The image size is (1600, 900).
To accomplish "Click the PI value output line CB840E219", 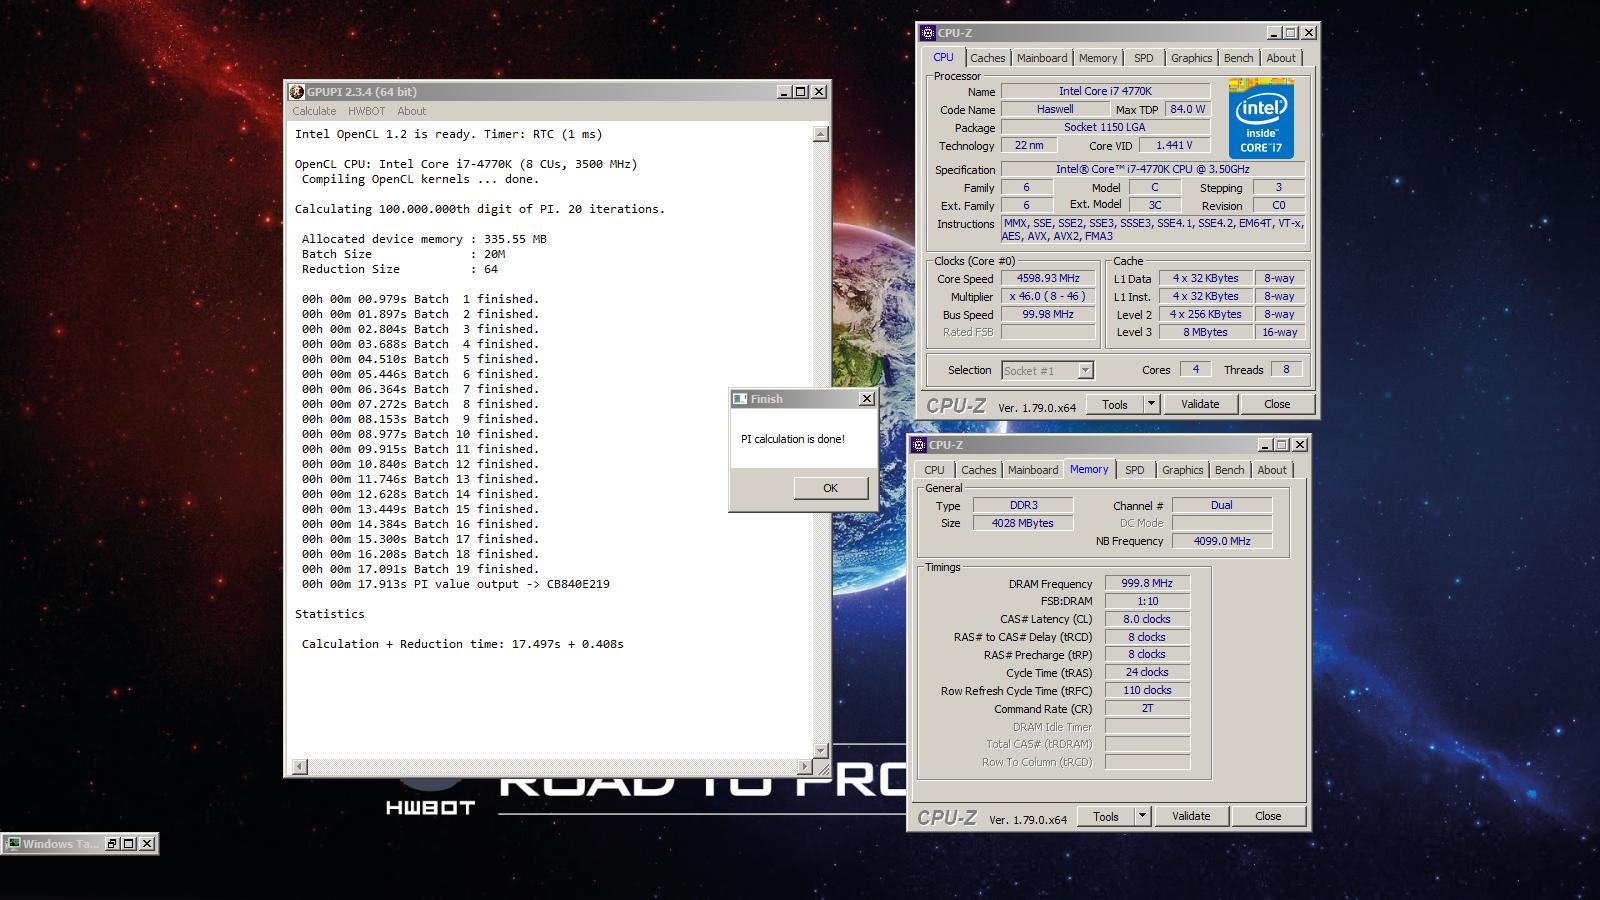I will point(456,584).
